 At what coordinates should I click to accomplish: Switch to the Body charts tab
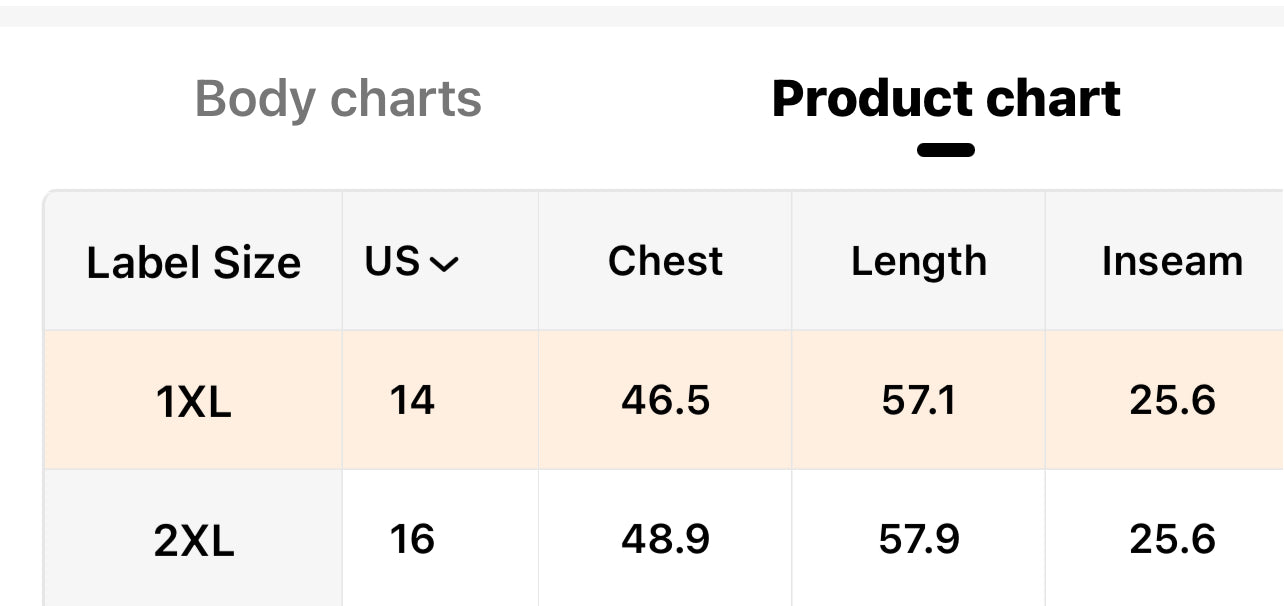[338, 99]
